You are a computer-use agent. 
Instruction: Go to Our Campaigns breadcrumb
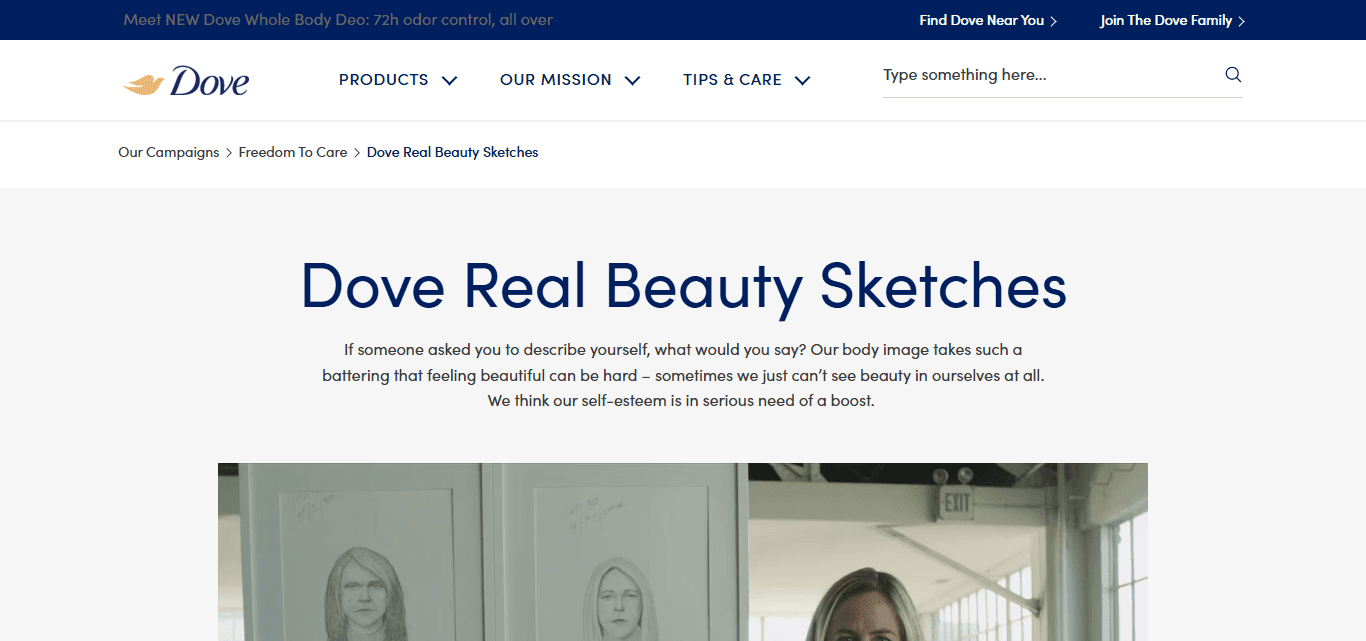pos(168,152)
